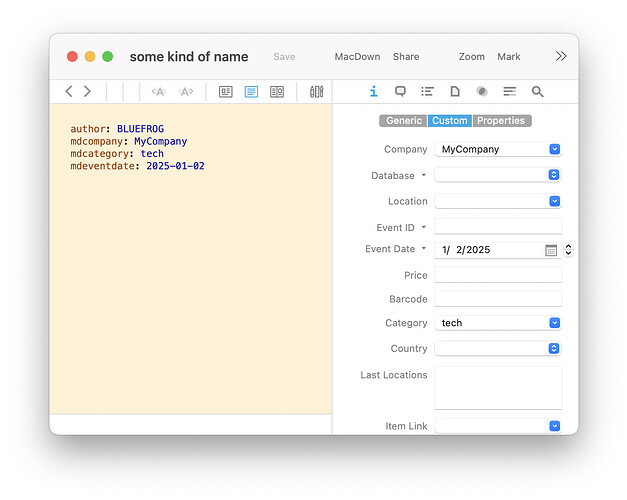627x500 pixels.
Task: Switch to the Properties tab
Action: (x=502, y=121)
